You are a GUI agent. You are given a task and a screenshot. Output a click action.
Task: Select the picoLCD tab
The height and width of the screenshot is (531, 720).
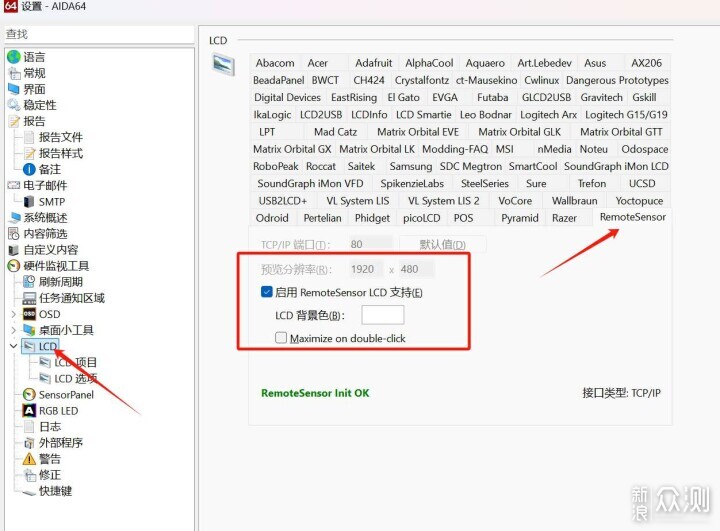tap(421, 218)
